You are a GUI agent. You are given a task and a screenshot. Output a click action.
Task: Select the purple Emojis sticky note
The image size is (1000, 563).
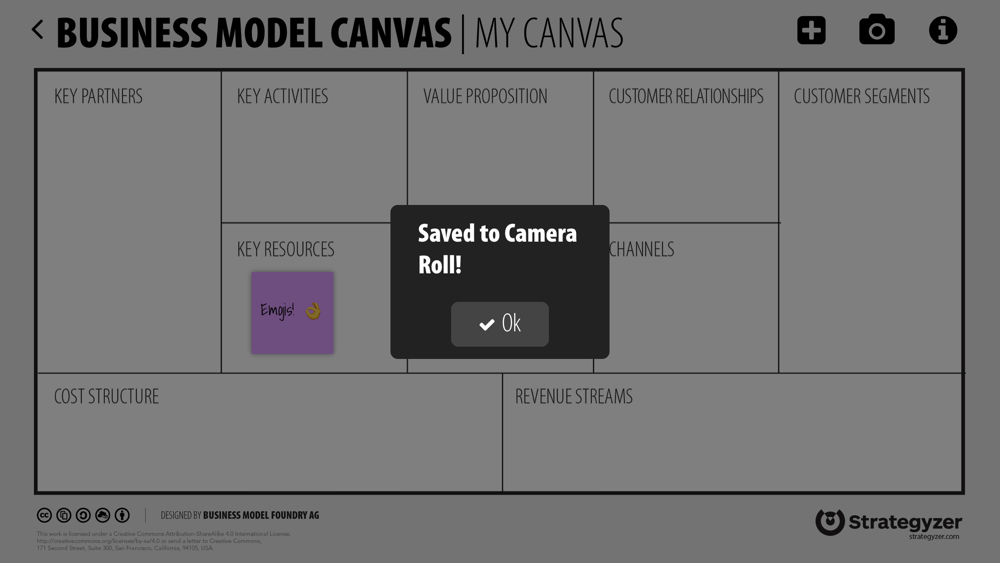292,312
